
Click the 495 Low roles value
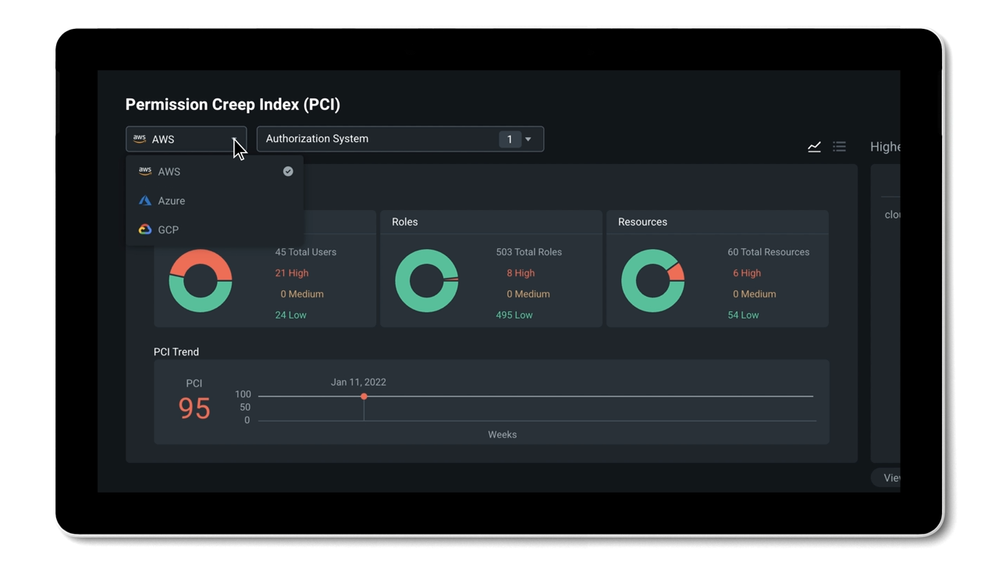click(x=514, y=315)
